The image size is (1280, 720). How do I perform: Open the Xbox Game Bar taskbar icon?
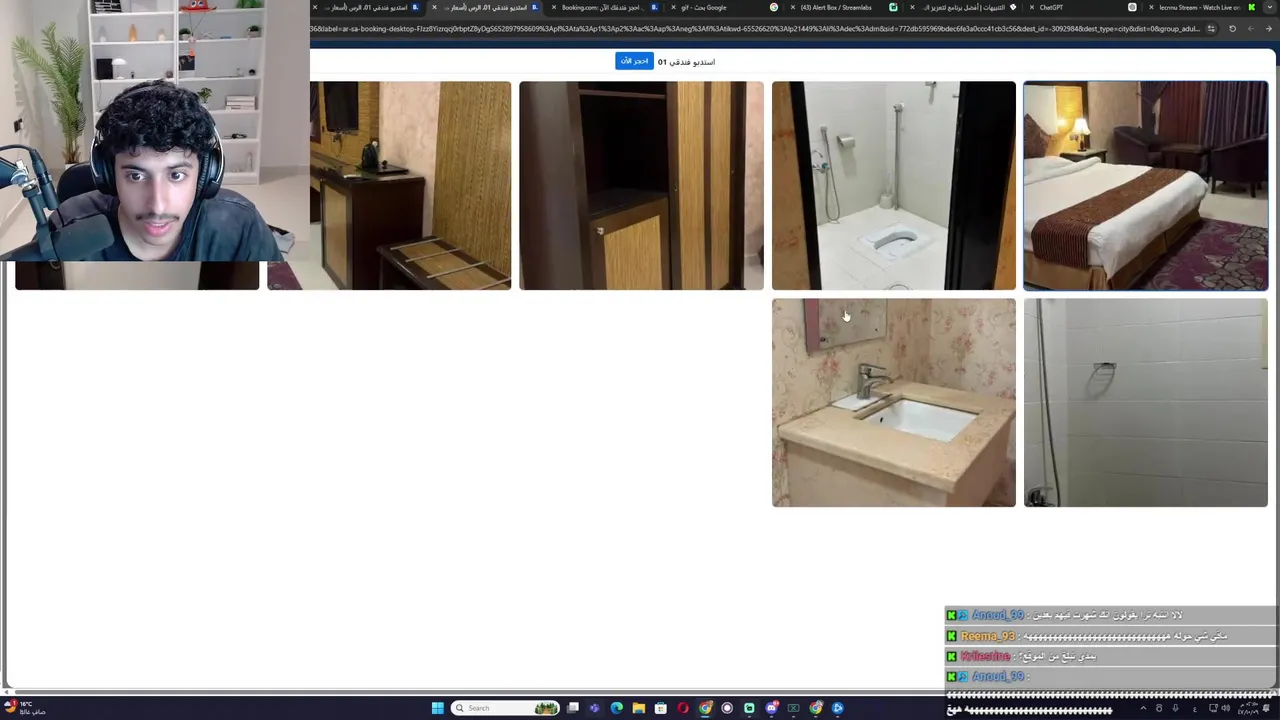click(793, 708)
